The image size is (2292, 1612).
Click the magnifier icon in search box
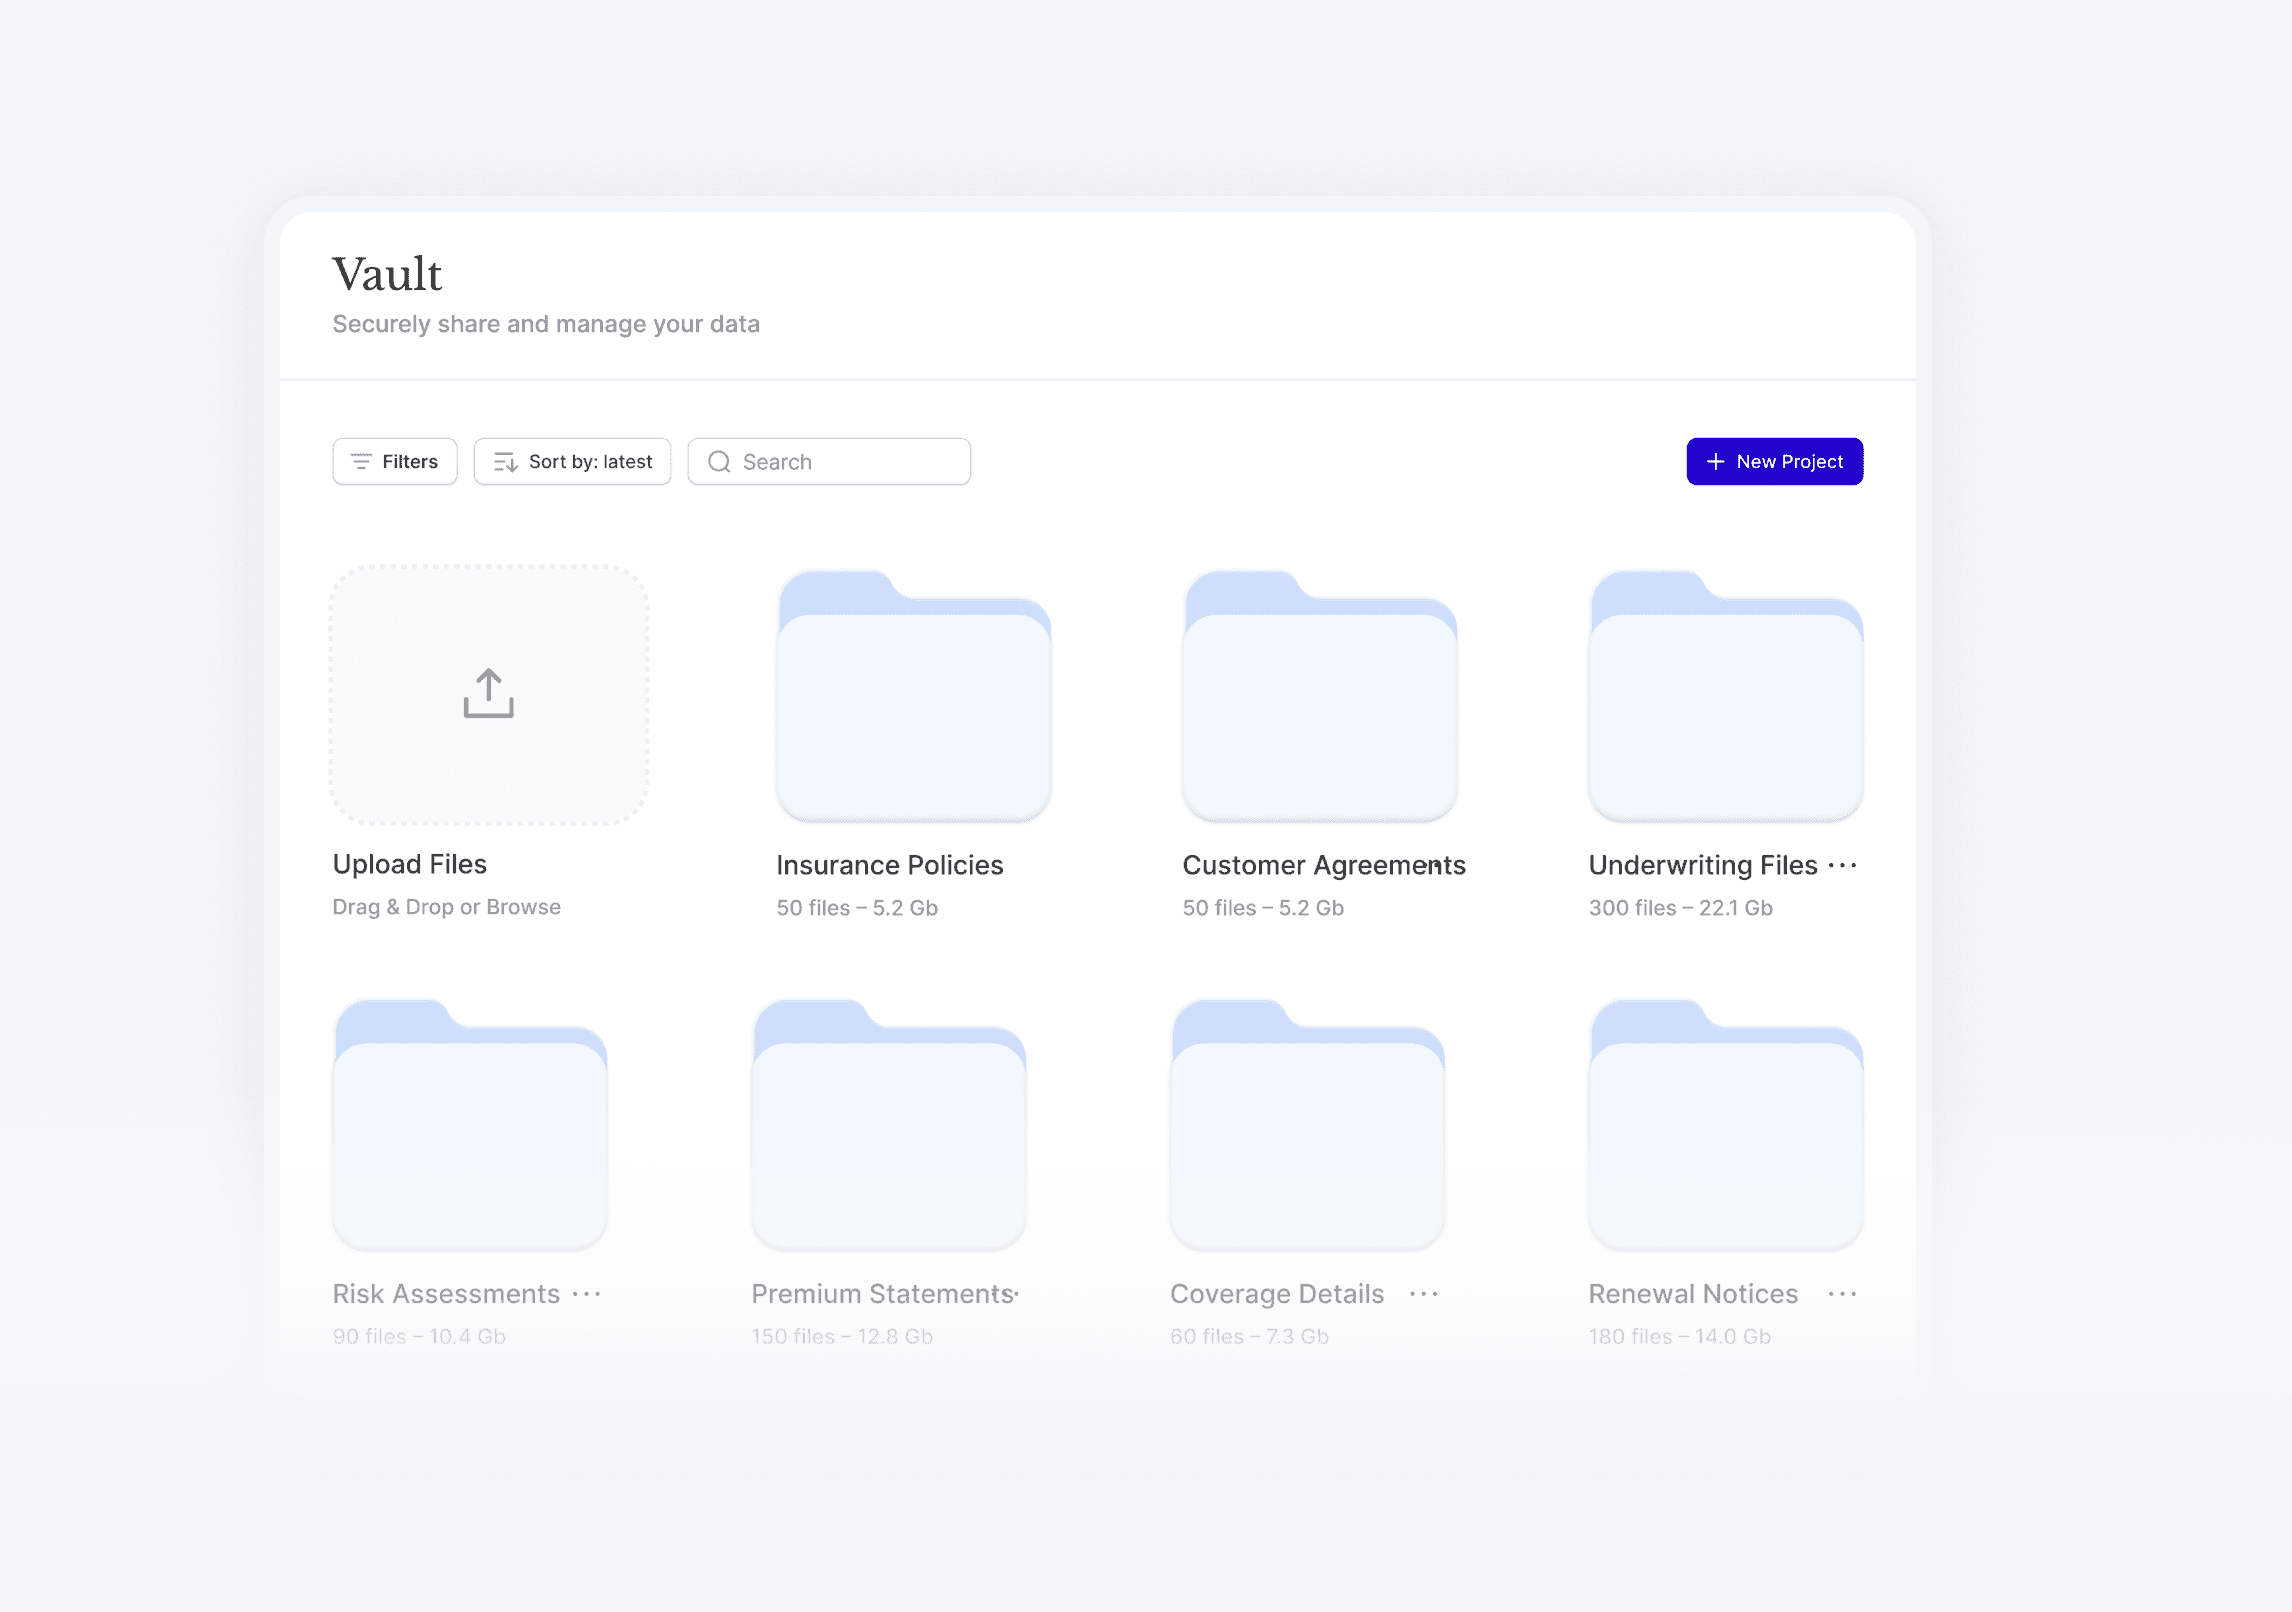(x=719, y=462)
